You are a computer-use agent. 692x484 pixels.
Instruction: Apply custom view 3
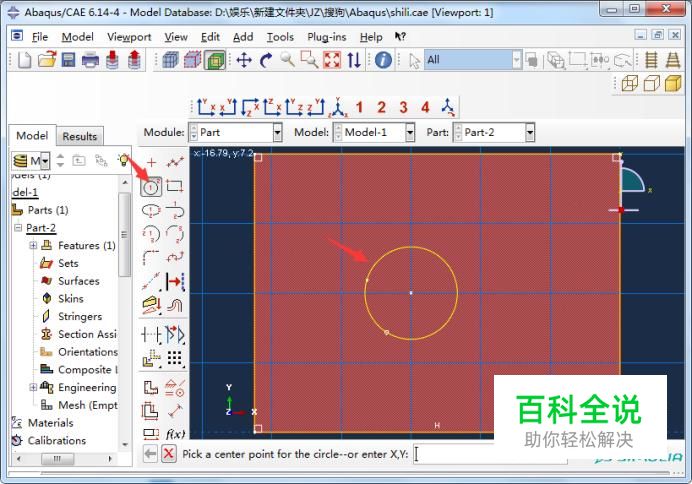click(x=403, y=107)
